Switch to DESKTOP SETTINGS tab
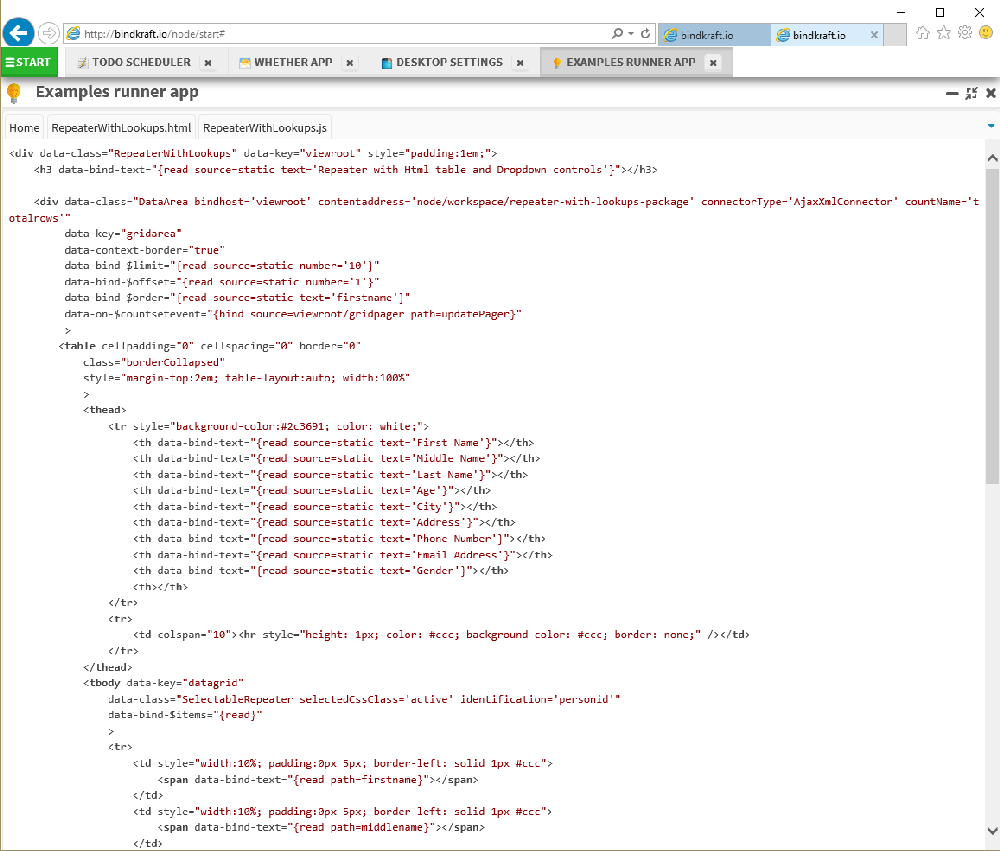 tap(448, 63)
